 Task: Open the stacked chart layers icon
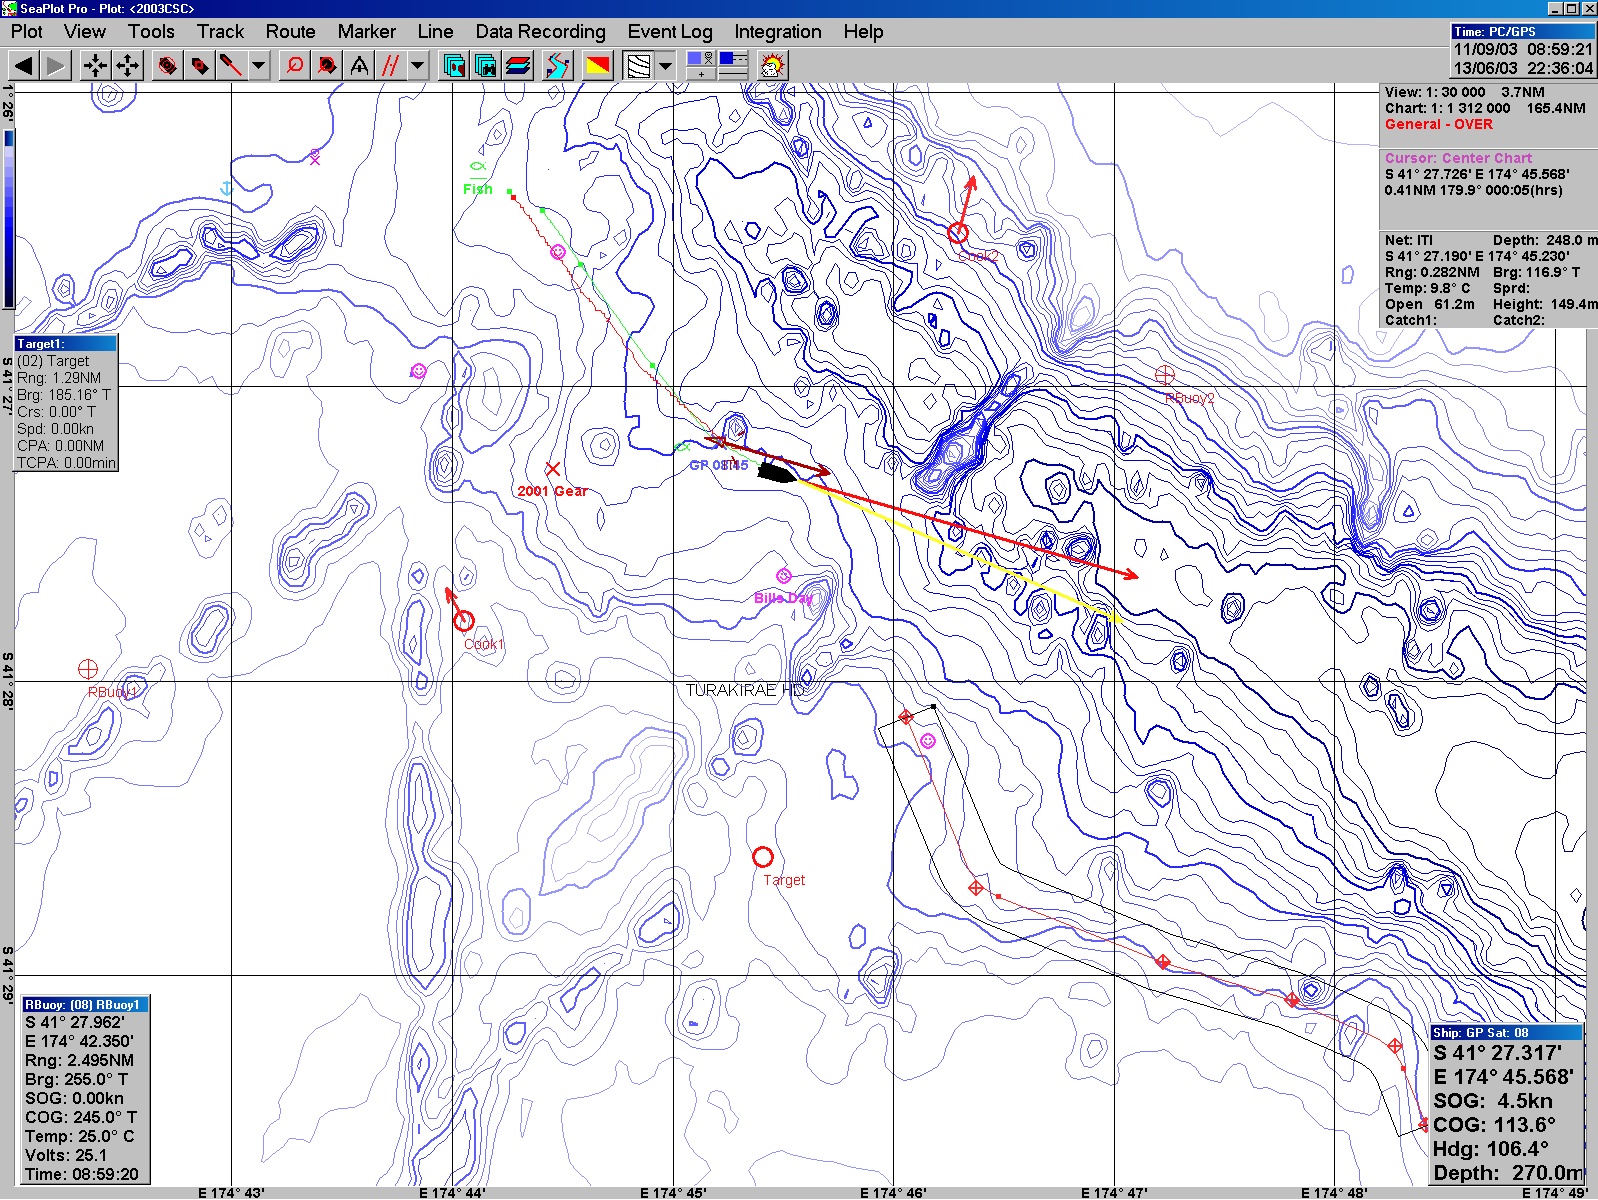[518, 66]
